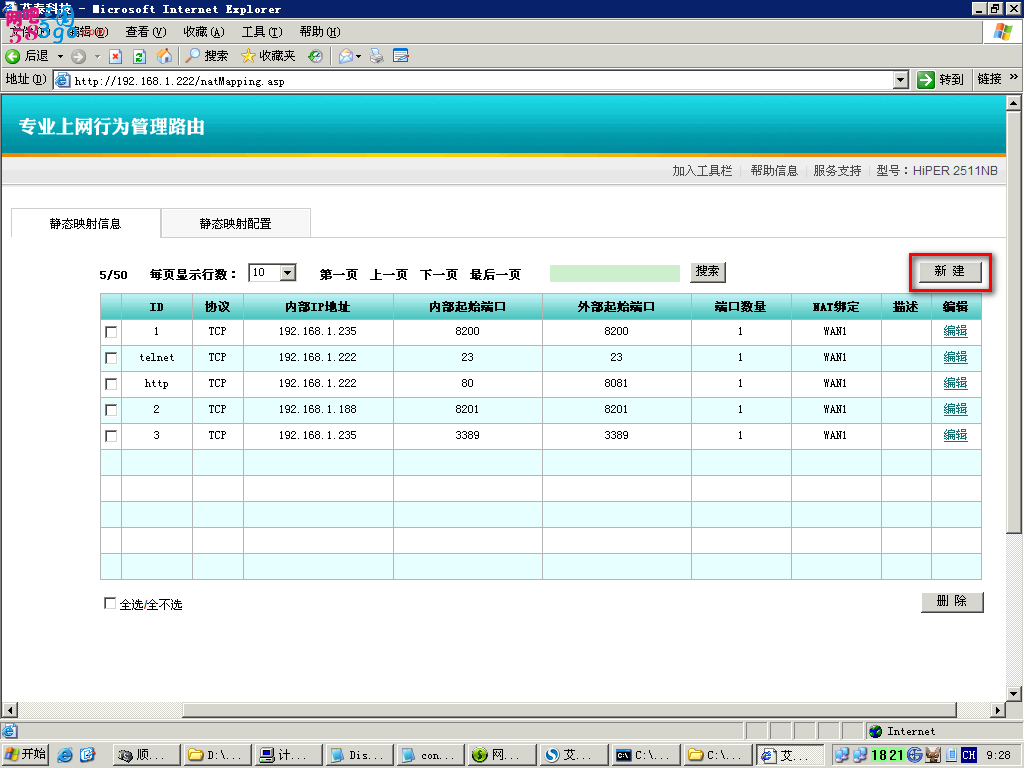
Task: Click 编辑 link for row ID 2
Action: [x=955, y=409]
